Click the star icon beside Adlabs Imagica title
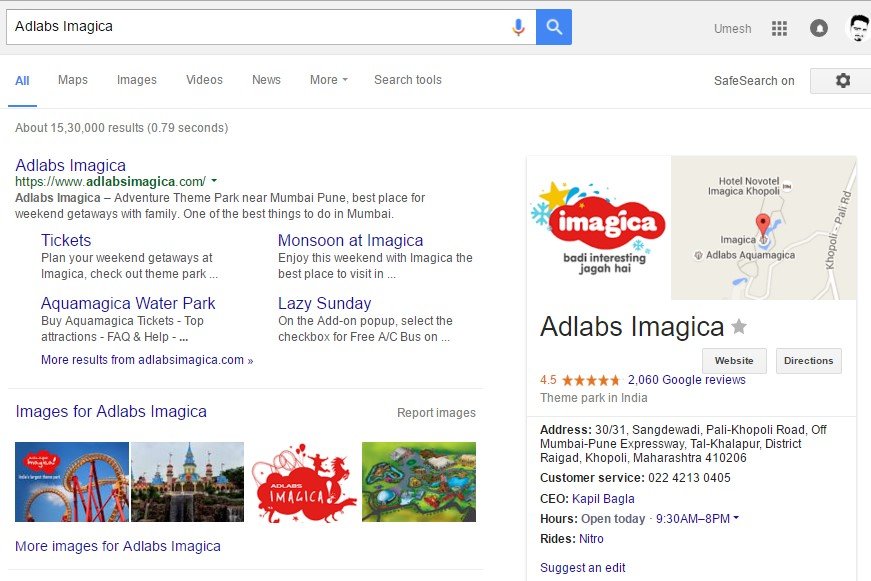This screenshot has height=581, width=871. [739, 326]
